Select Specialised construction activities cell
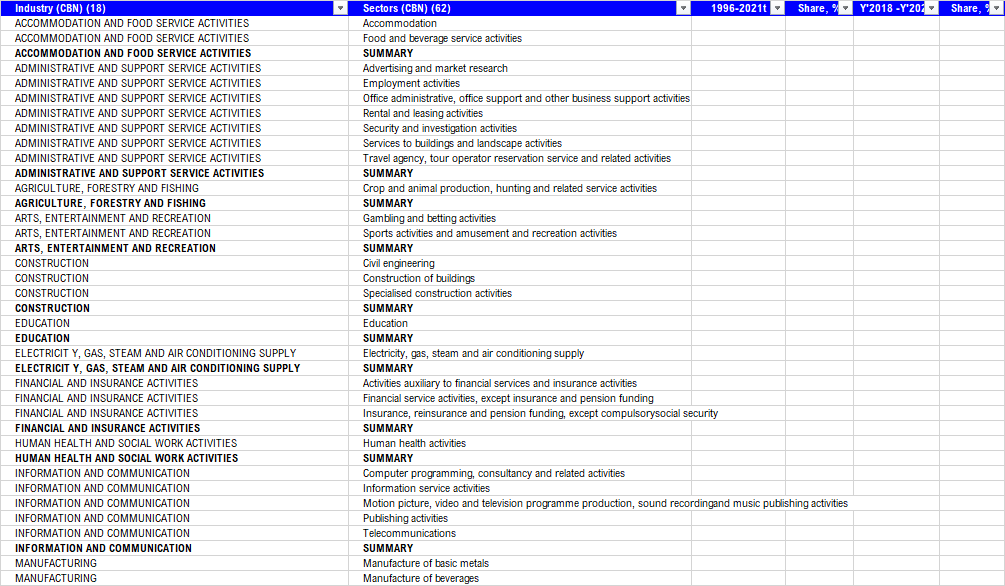The image size is (1005, 586). [520, 293]
